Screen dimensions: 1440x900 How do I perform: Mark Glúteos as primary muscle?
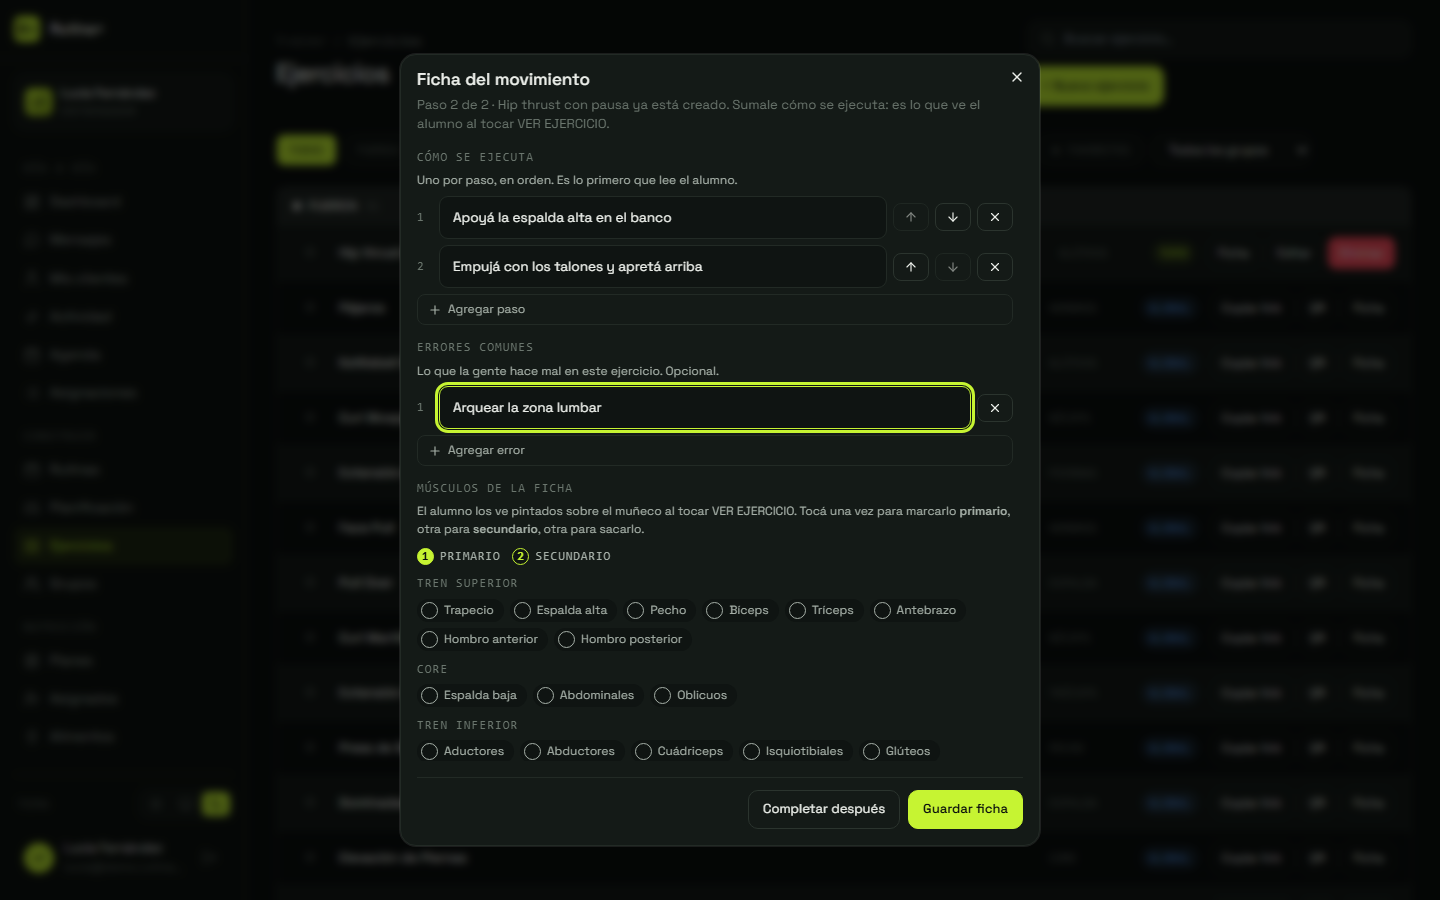898,751
